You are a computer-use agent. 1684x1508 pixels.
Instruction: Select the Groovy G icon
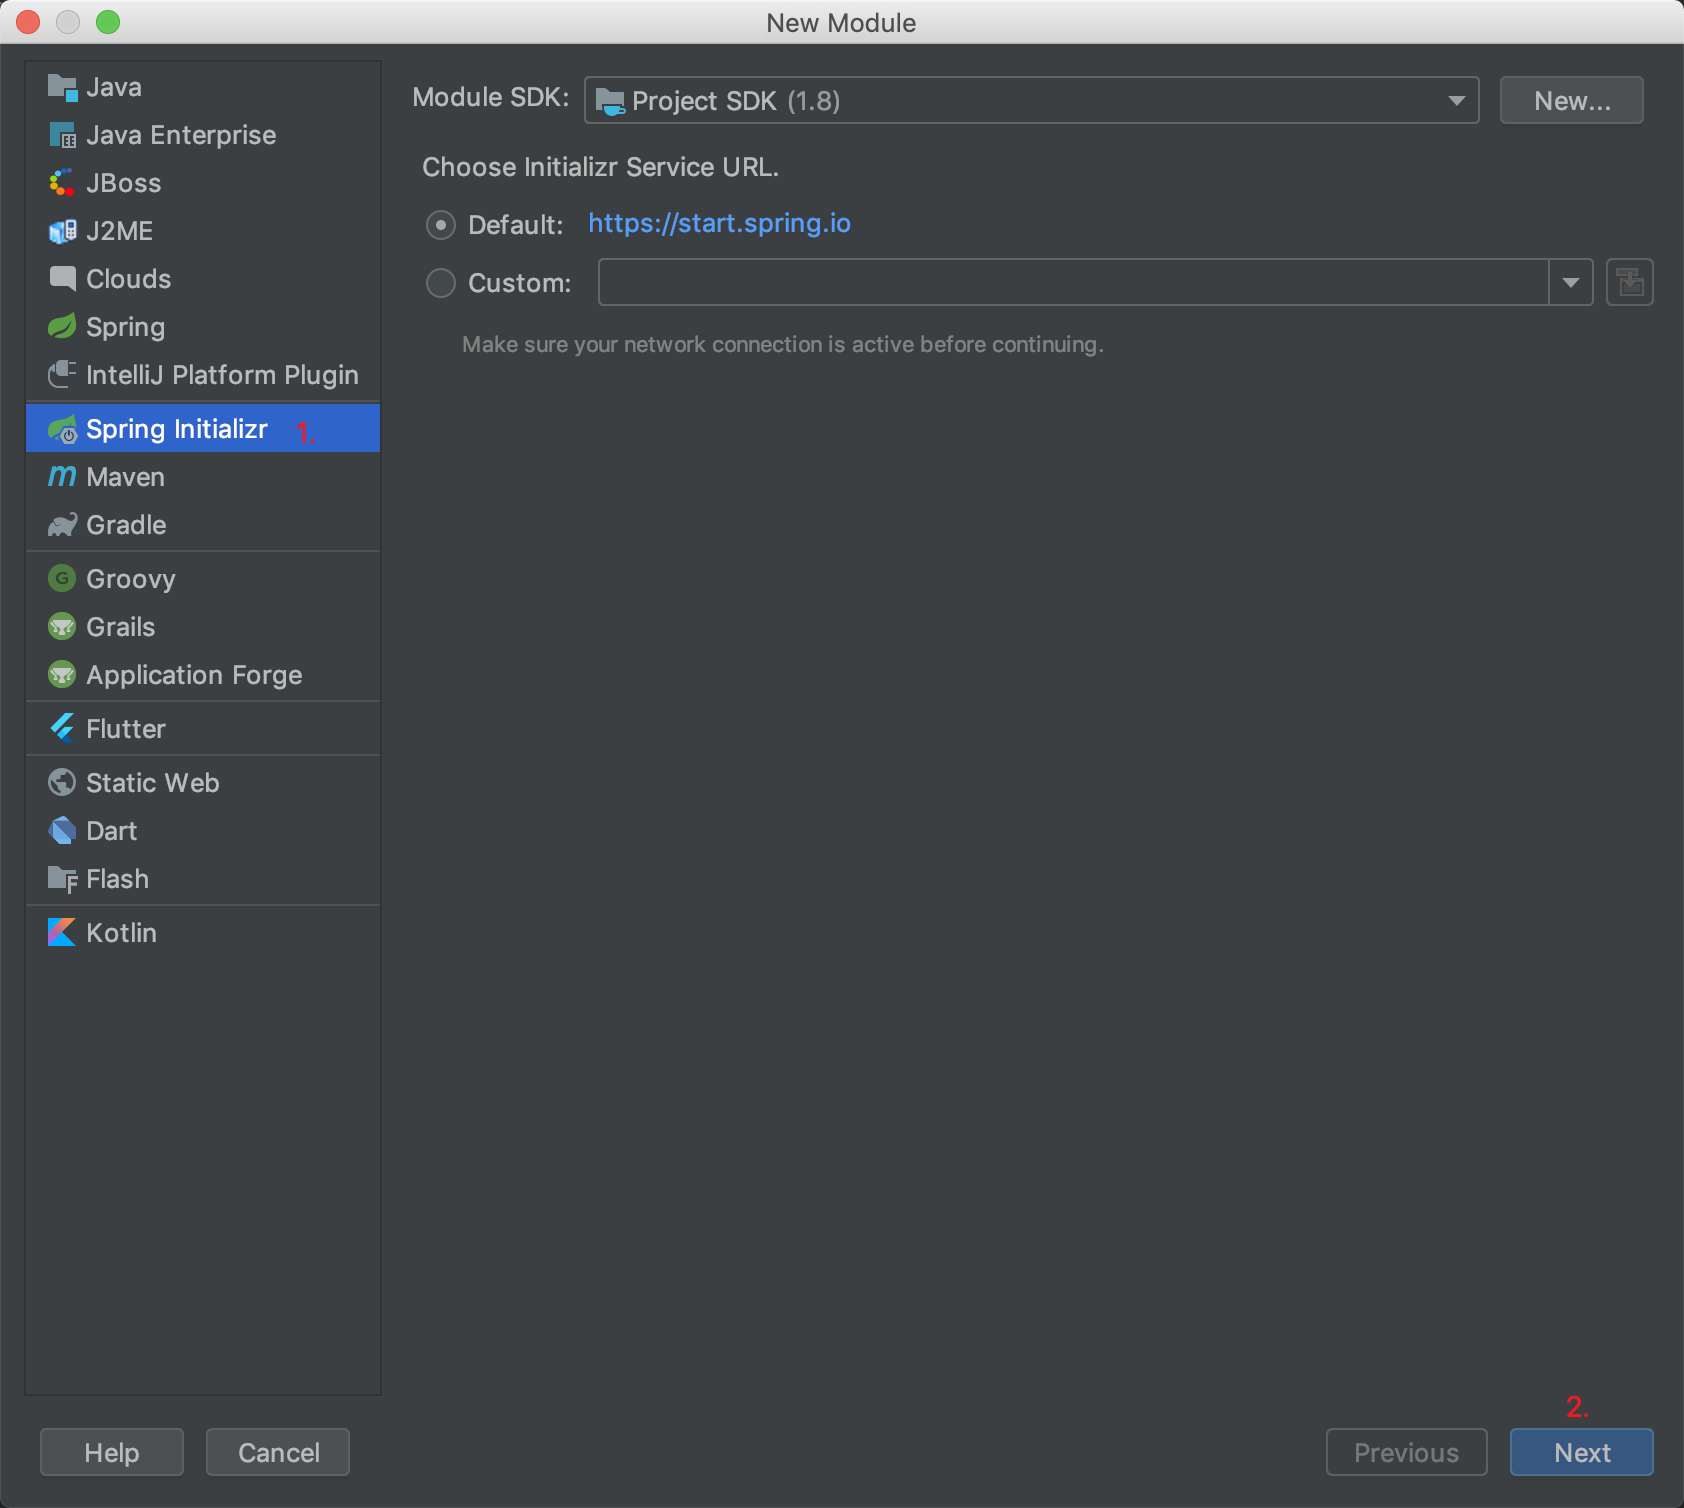click(62, 578)
